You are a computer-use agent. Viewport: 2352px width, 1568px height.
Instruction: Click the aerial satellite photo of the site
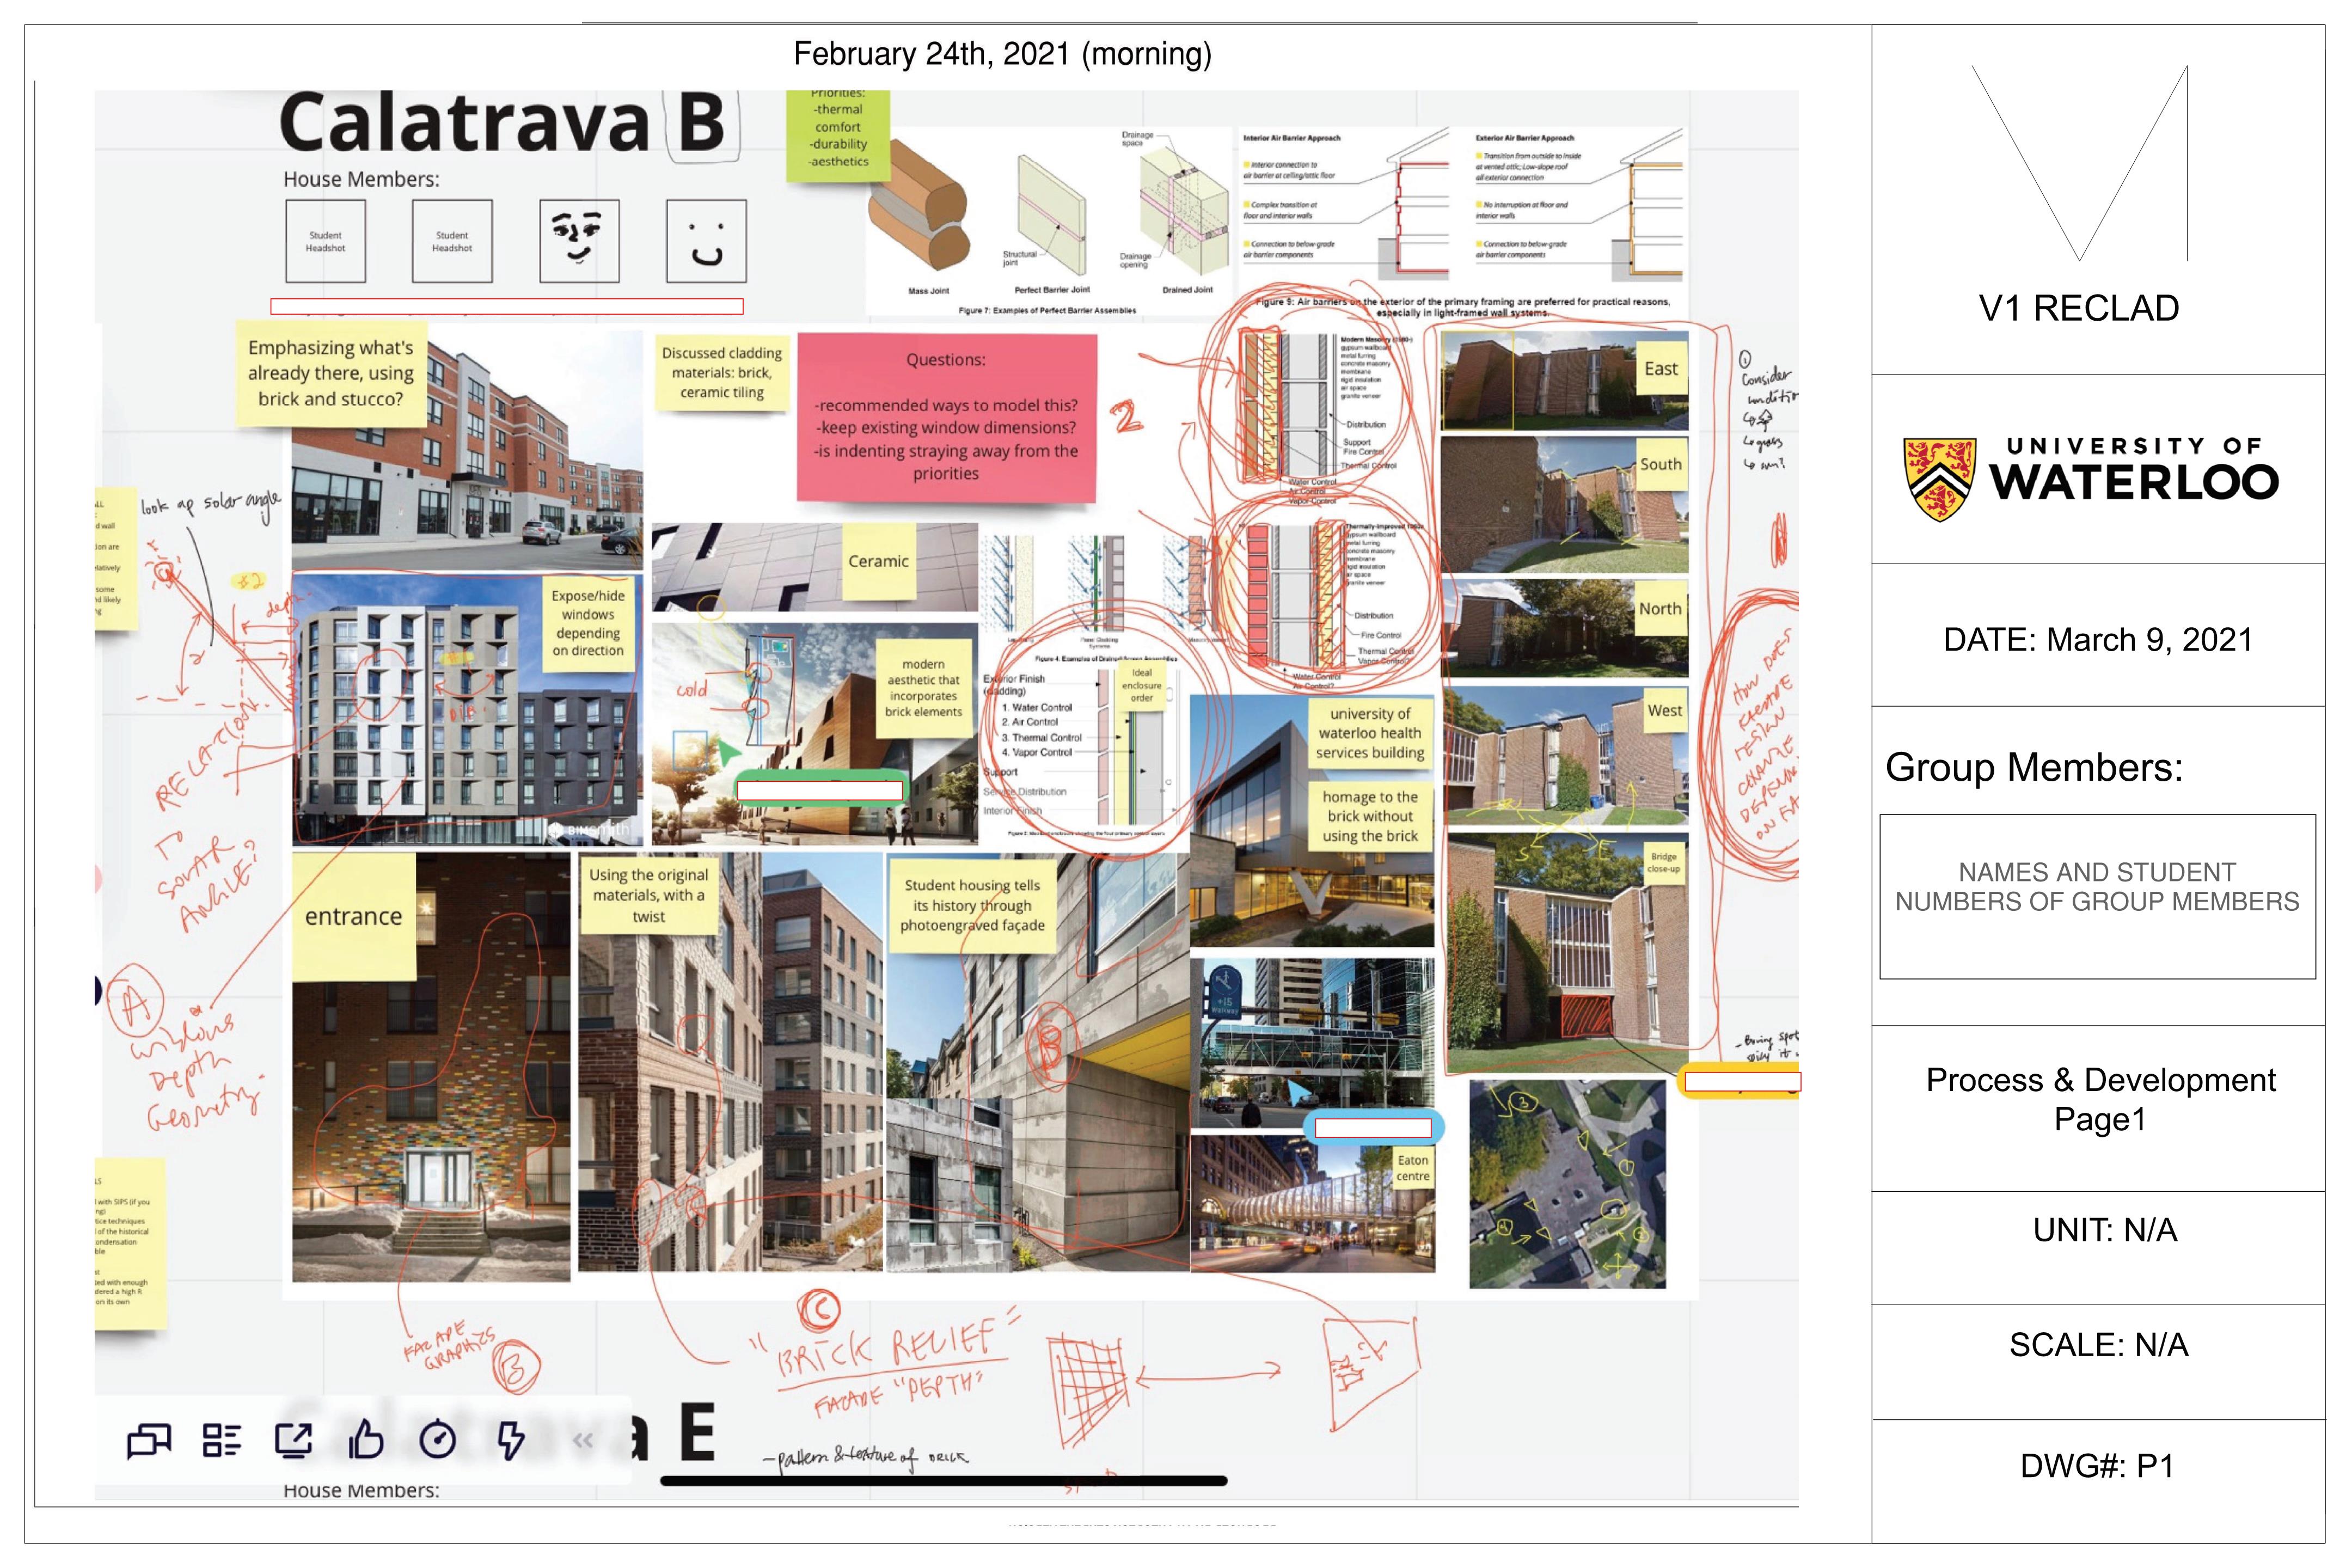coord(1567,1184)
